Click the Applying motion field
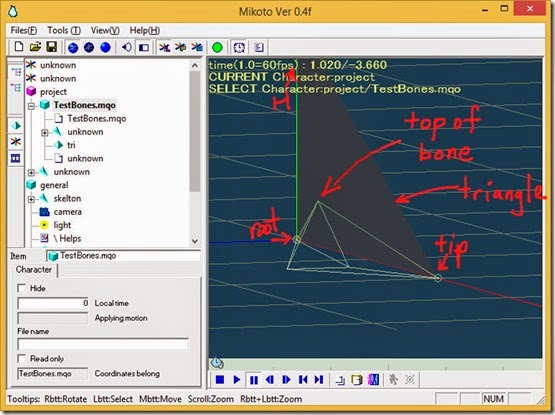Image resolution: width=555 pixels, height=415 pixels. (x=53, y=318)
